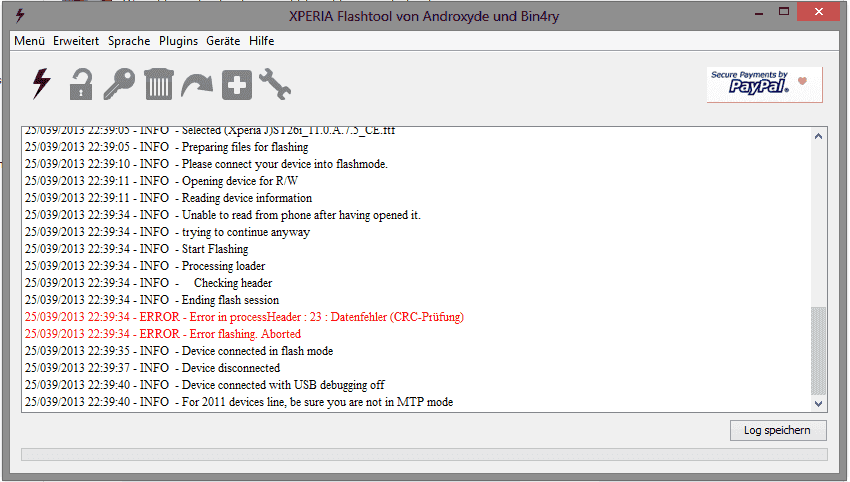The width and height of the screenshot is (850, 482).
Task: Click the trash can cleaner icon
Action: 159,84
